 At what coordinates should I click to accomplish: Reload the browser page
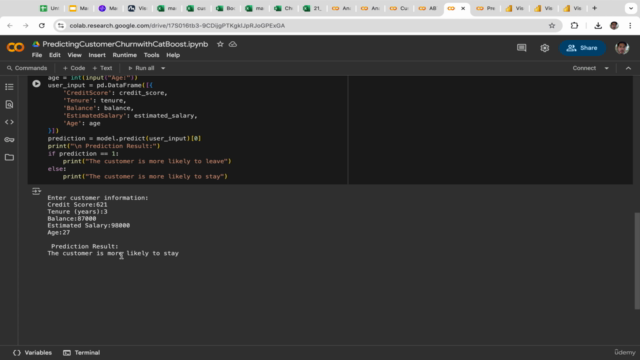[x=42, y=25]
